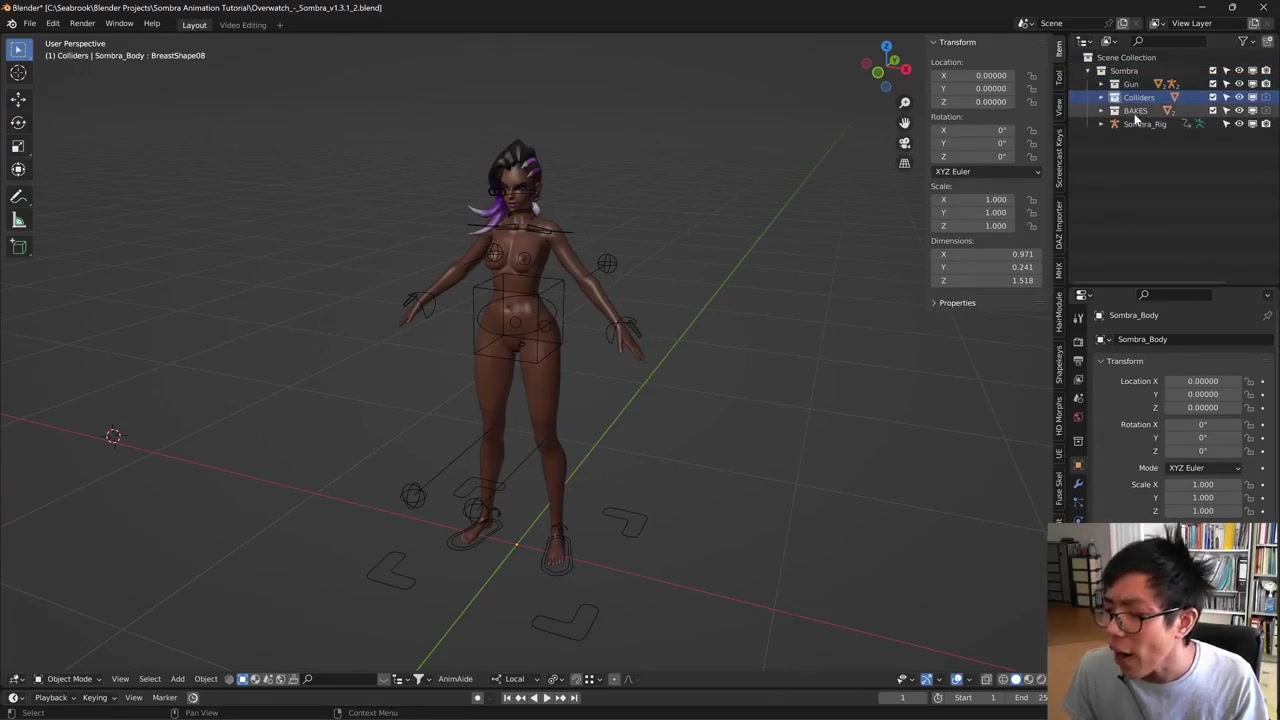The height and width of the screenshot is (720, 1280).
Task: Toggle camera view in the viewport
Action: click(904, 143)
